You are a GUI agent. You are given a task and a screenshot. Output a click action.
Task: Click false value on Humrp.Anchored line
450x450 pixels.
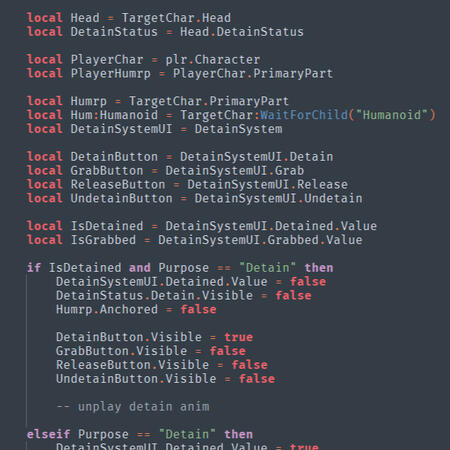(x=198, y=309)
